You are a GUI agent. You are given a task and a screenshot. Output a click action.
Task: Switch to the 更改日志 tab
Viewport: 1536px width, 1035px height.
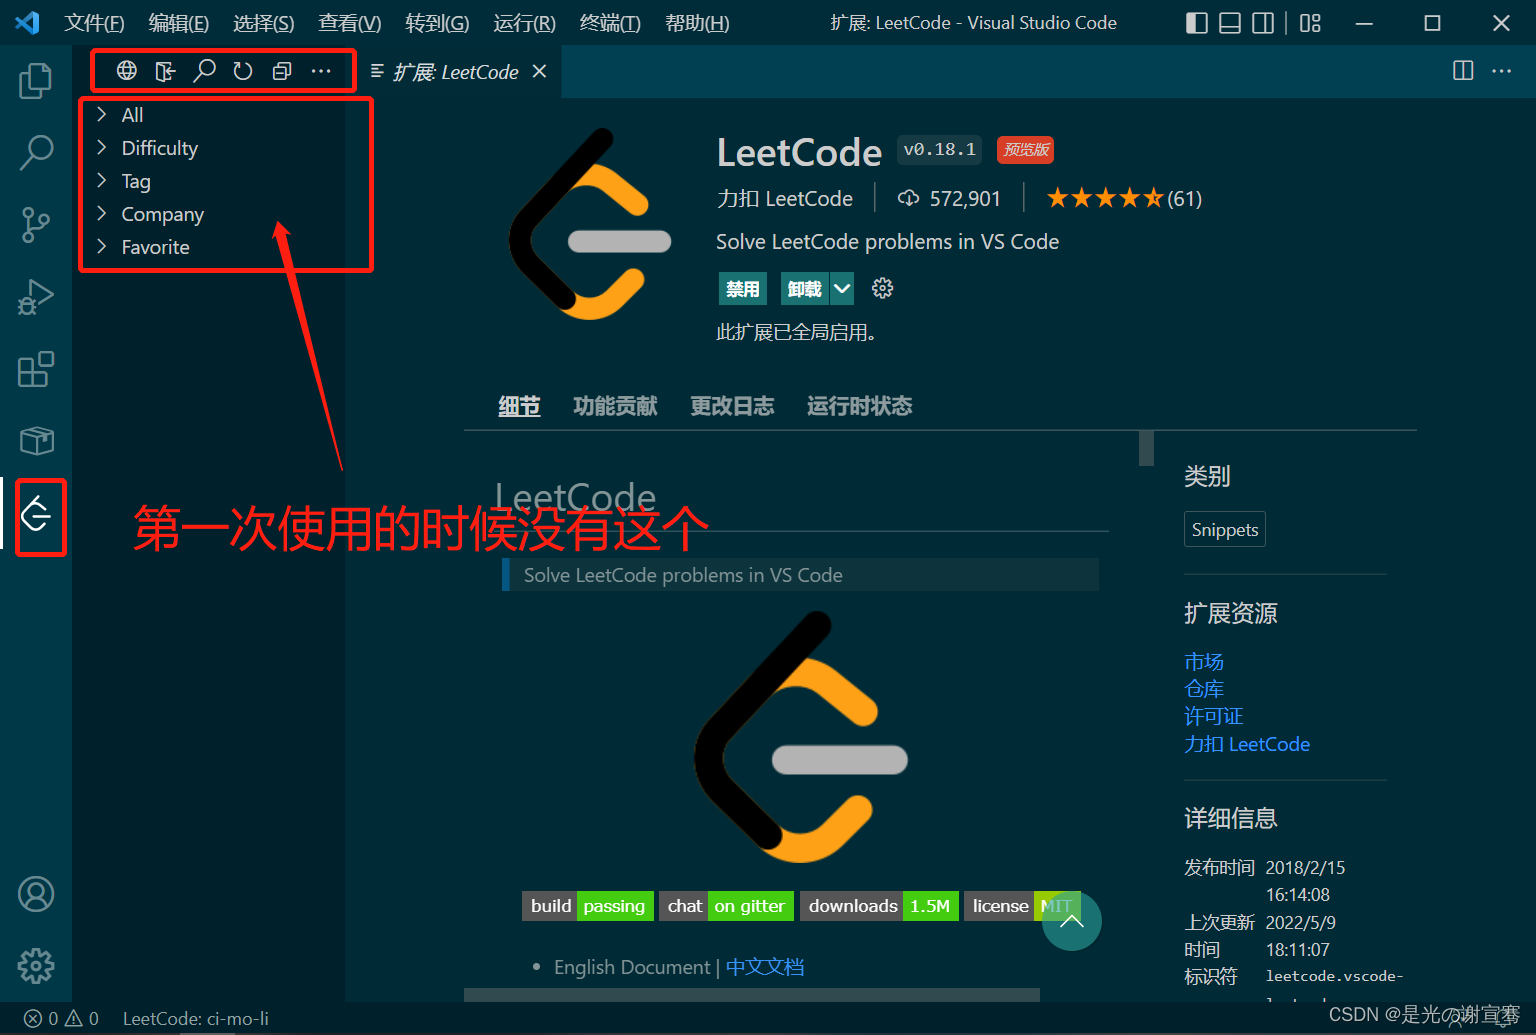click(x=732, y=406)
